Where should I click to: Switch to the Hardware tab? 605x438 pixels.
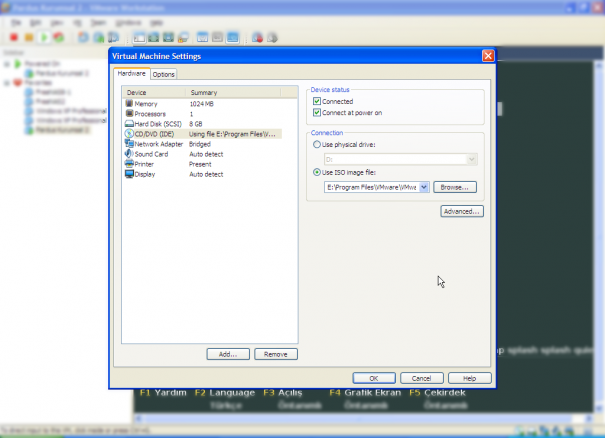132,73
